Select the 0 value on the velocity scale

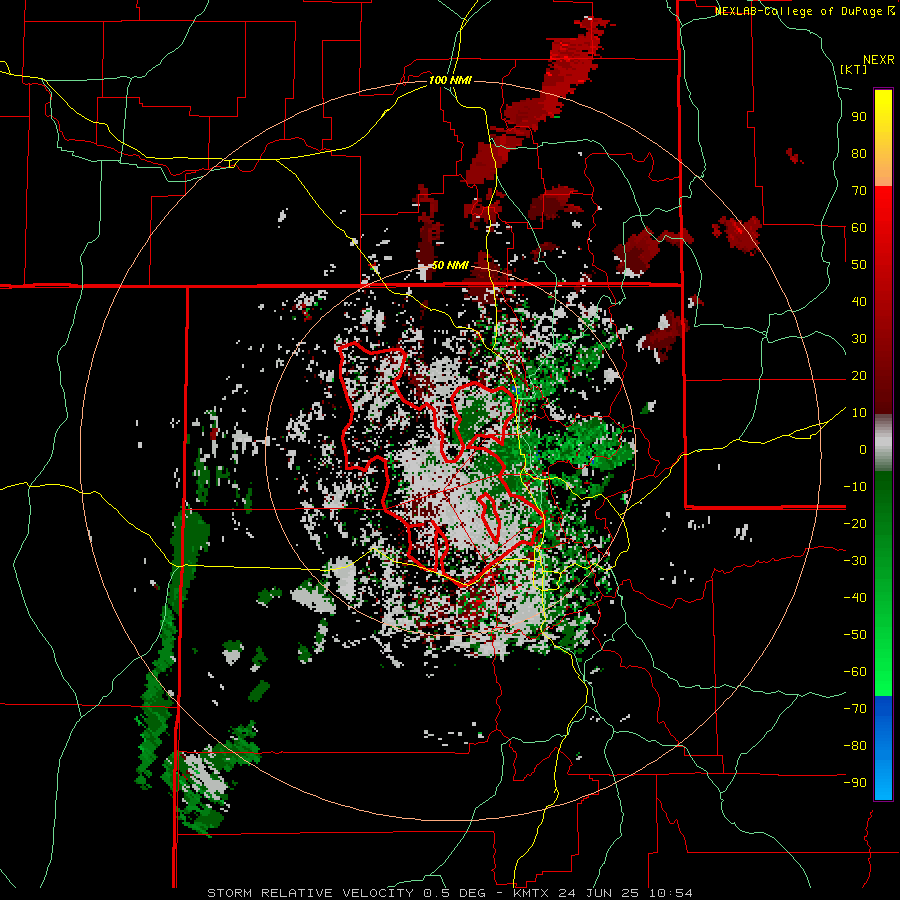click(863, 449)
